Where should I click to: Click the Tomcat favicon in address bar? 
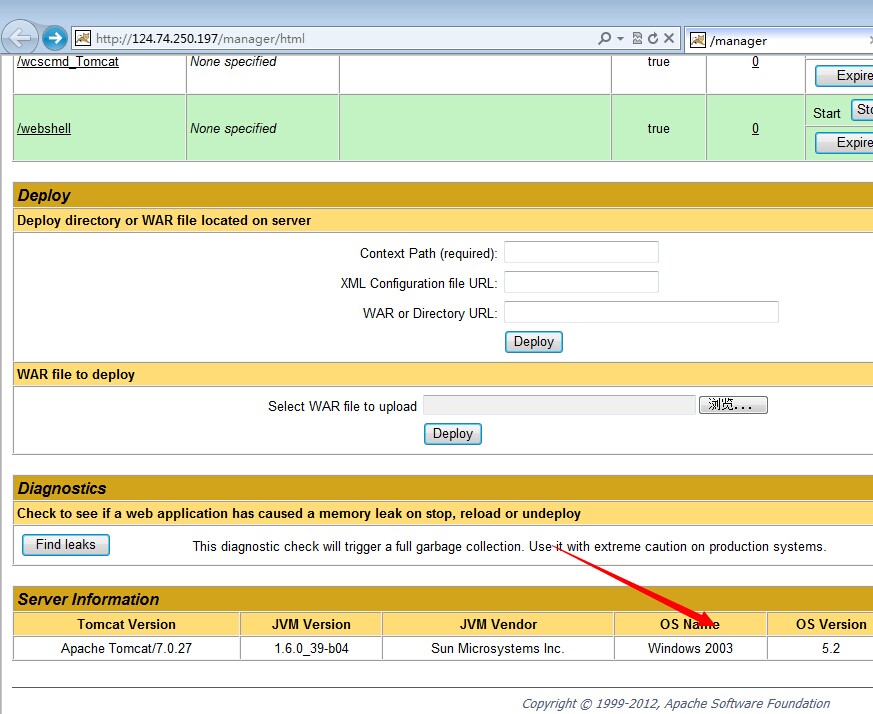83,38
